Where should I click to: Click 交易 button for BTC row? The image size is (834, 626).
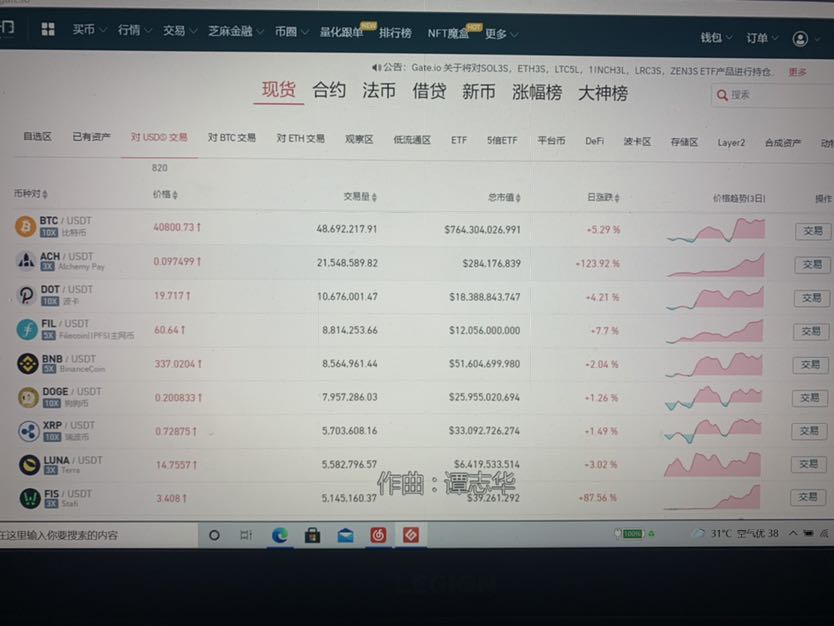click(813, 231)
